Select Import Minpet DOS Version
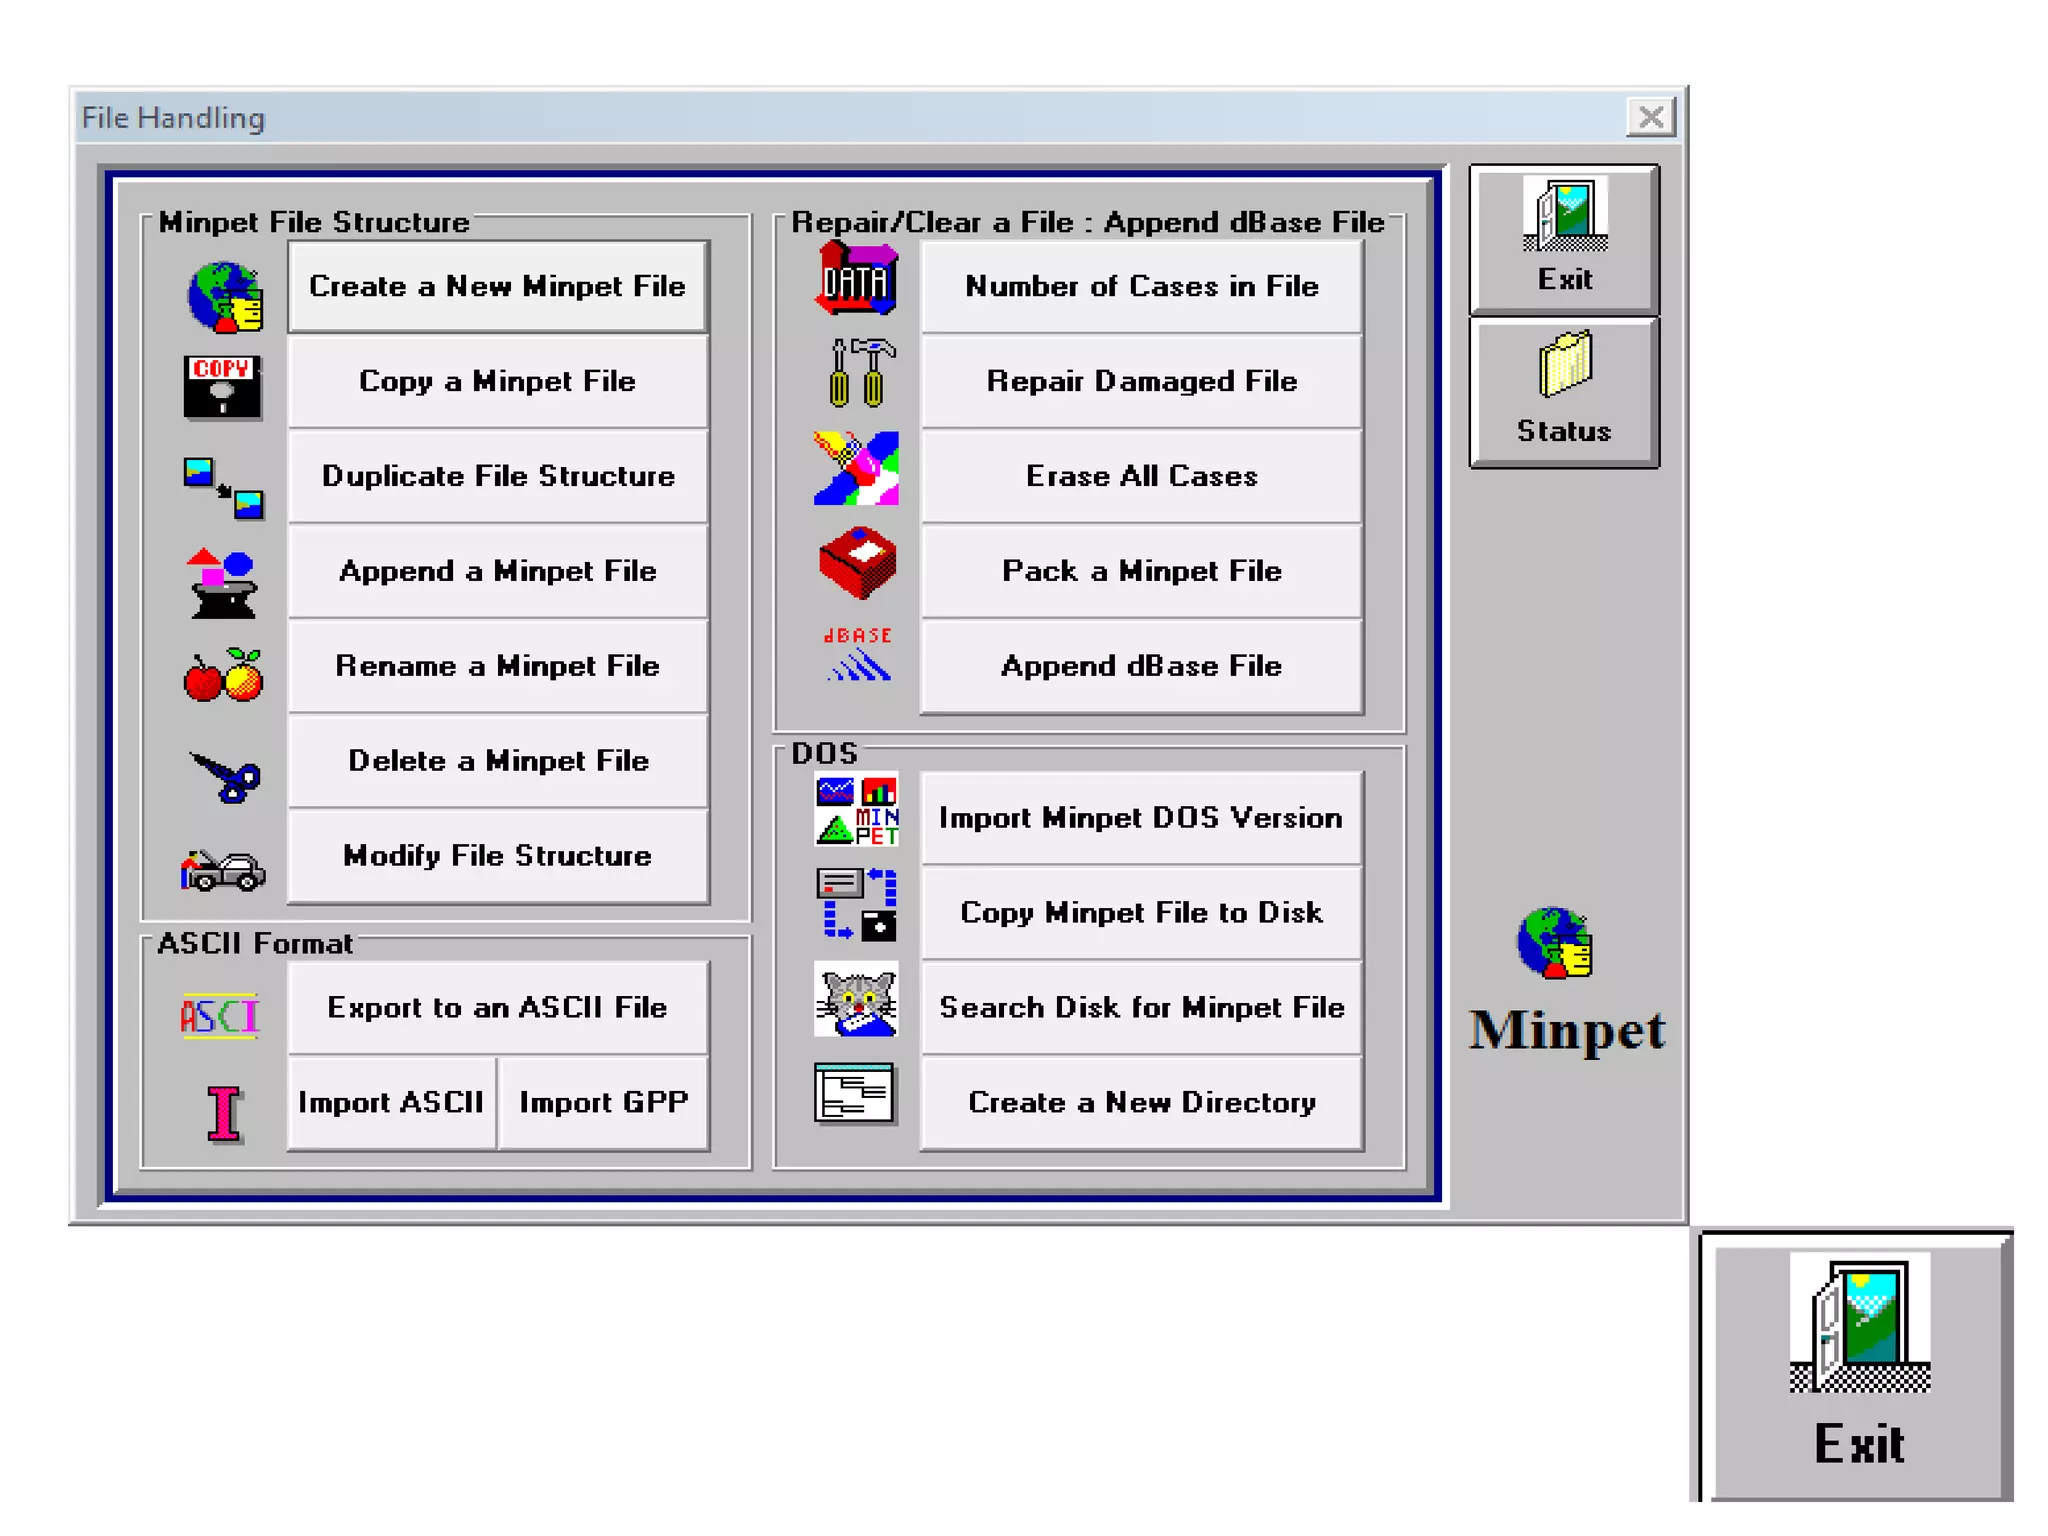The width and height of the screenshot is (2048, 1536). (1141, 818)
